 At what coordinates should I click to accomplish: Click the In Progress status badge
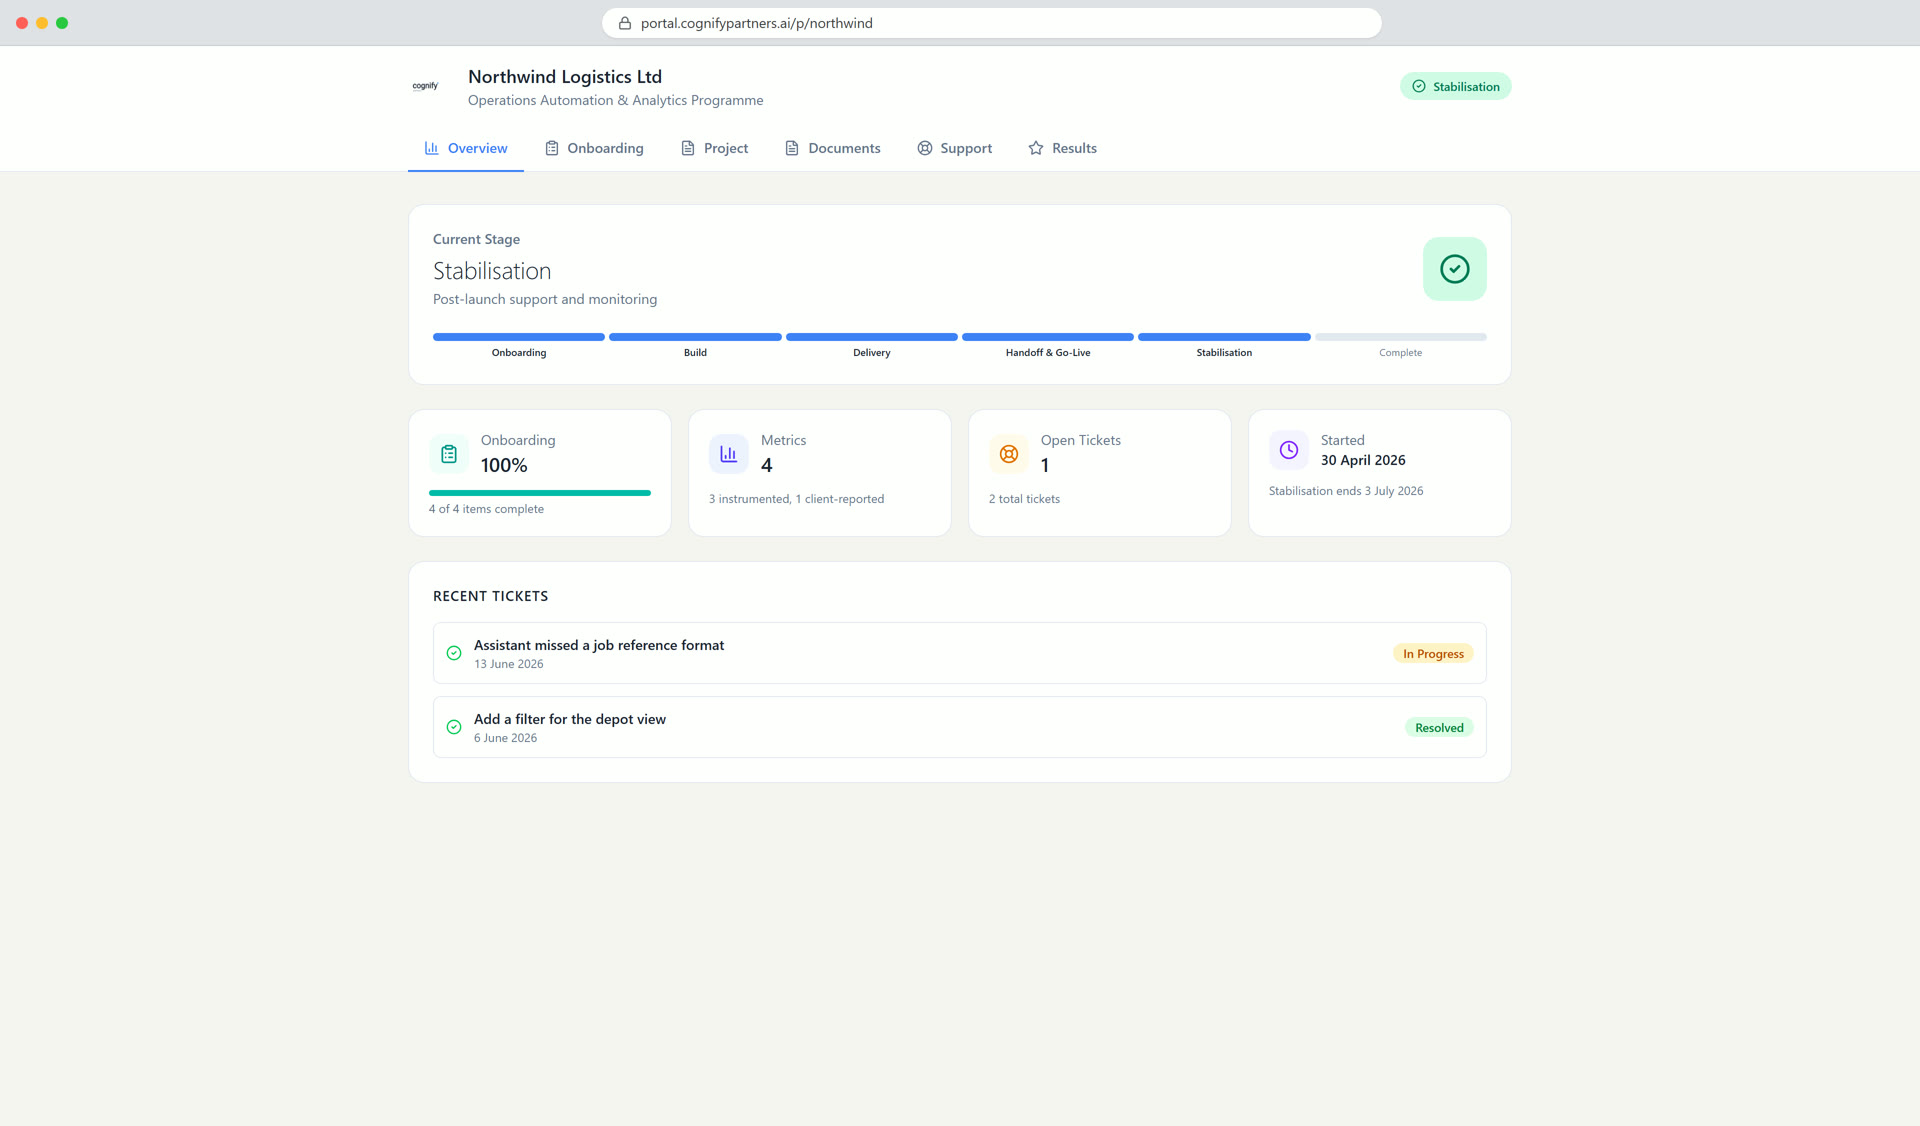(1433, 653)
